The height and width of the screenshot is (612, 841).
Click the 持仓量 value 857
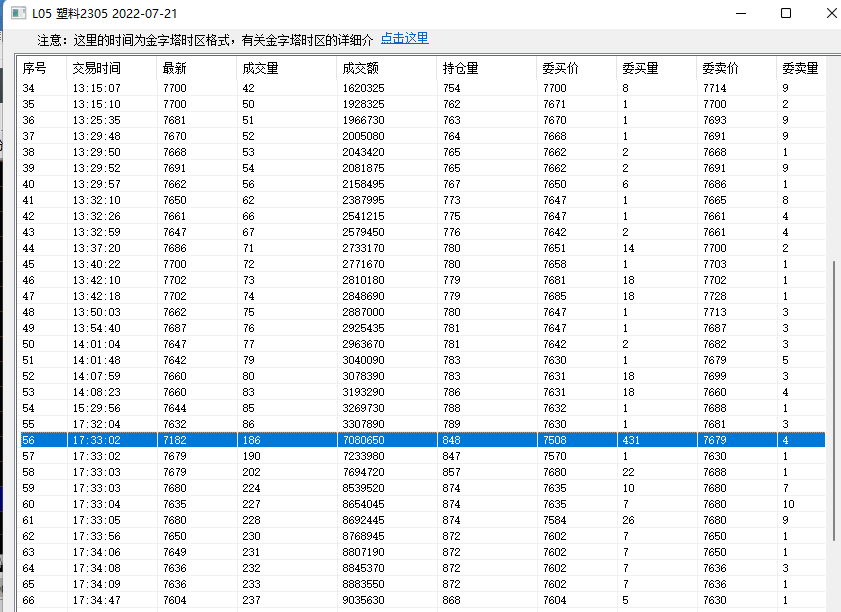point(451,472)
